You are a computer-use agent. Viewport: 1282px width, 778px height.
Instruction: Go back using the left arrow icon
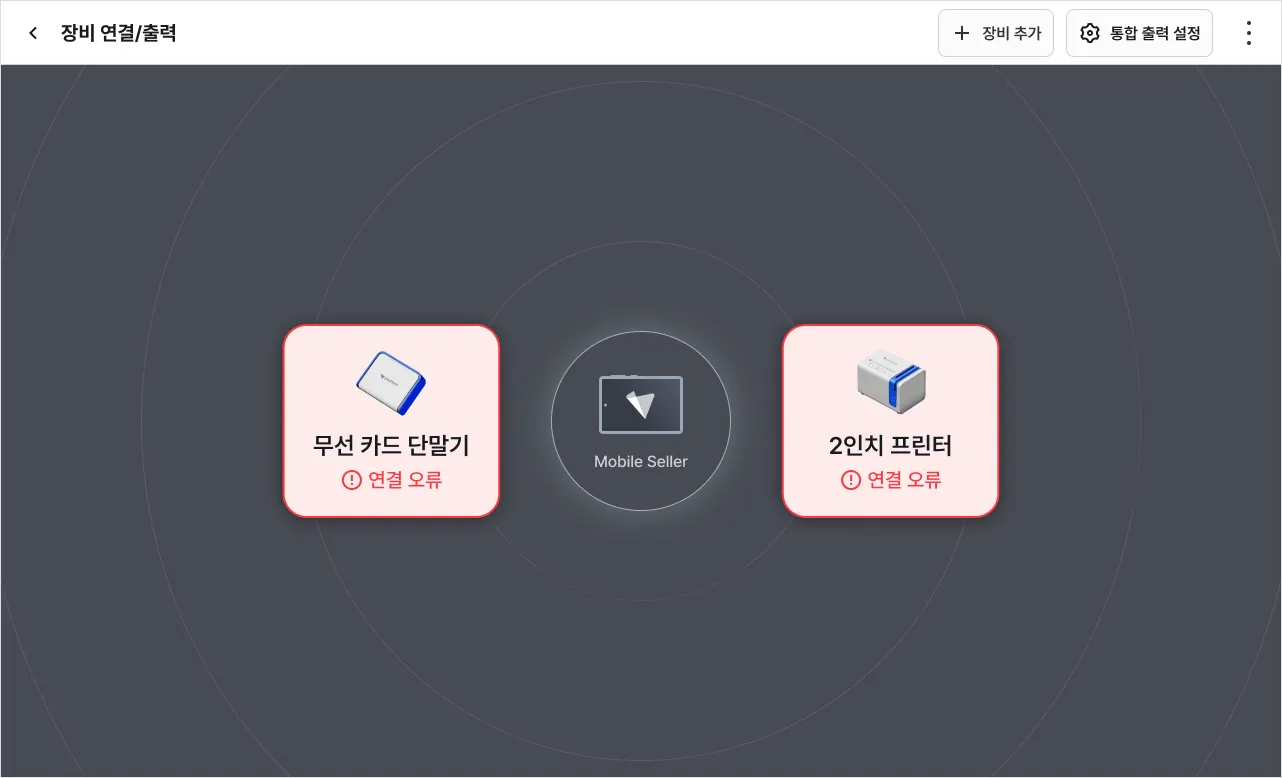33,33
